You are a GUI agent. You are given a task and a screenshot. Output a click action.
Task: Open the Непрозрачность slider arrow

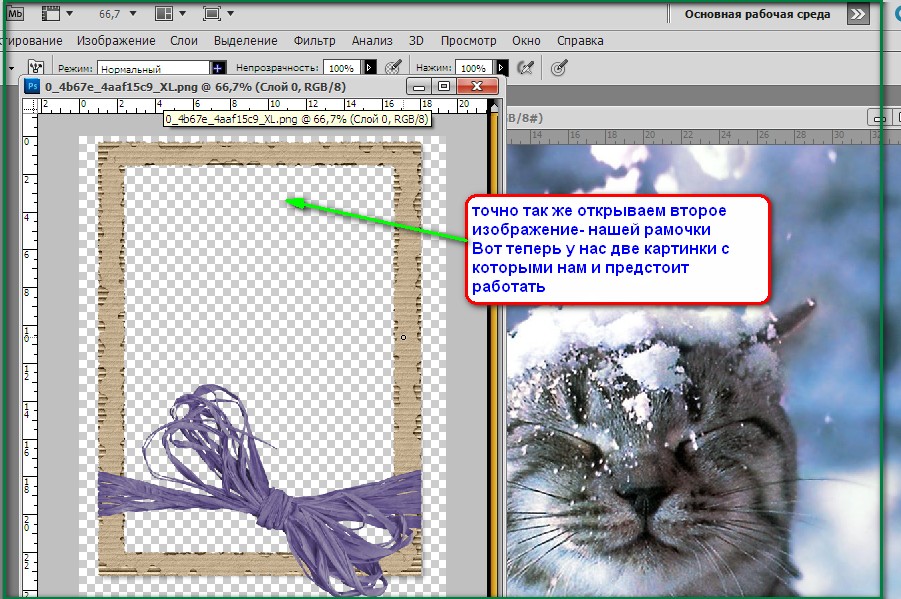click(370, 68)
